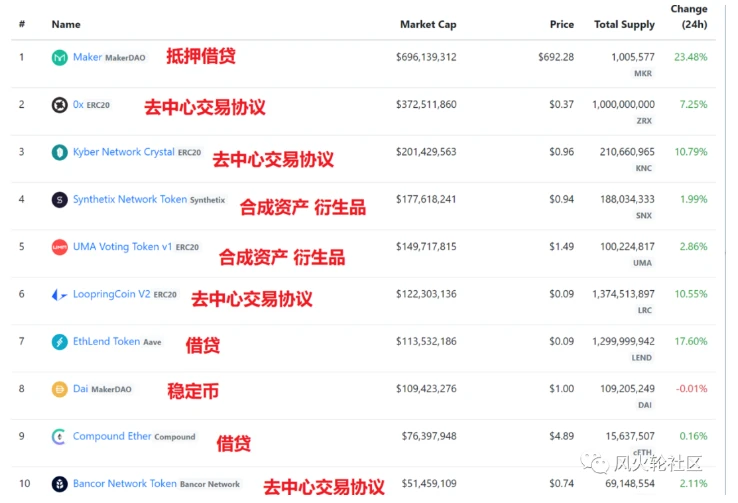Sort by the Change (24h) column header
738x503 pixels.
click(x=689, y=16)
